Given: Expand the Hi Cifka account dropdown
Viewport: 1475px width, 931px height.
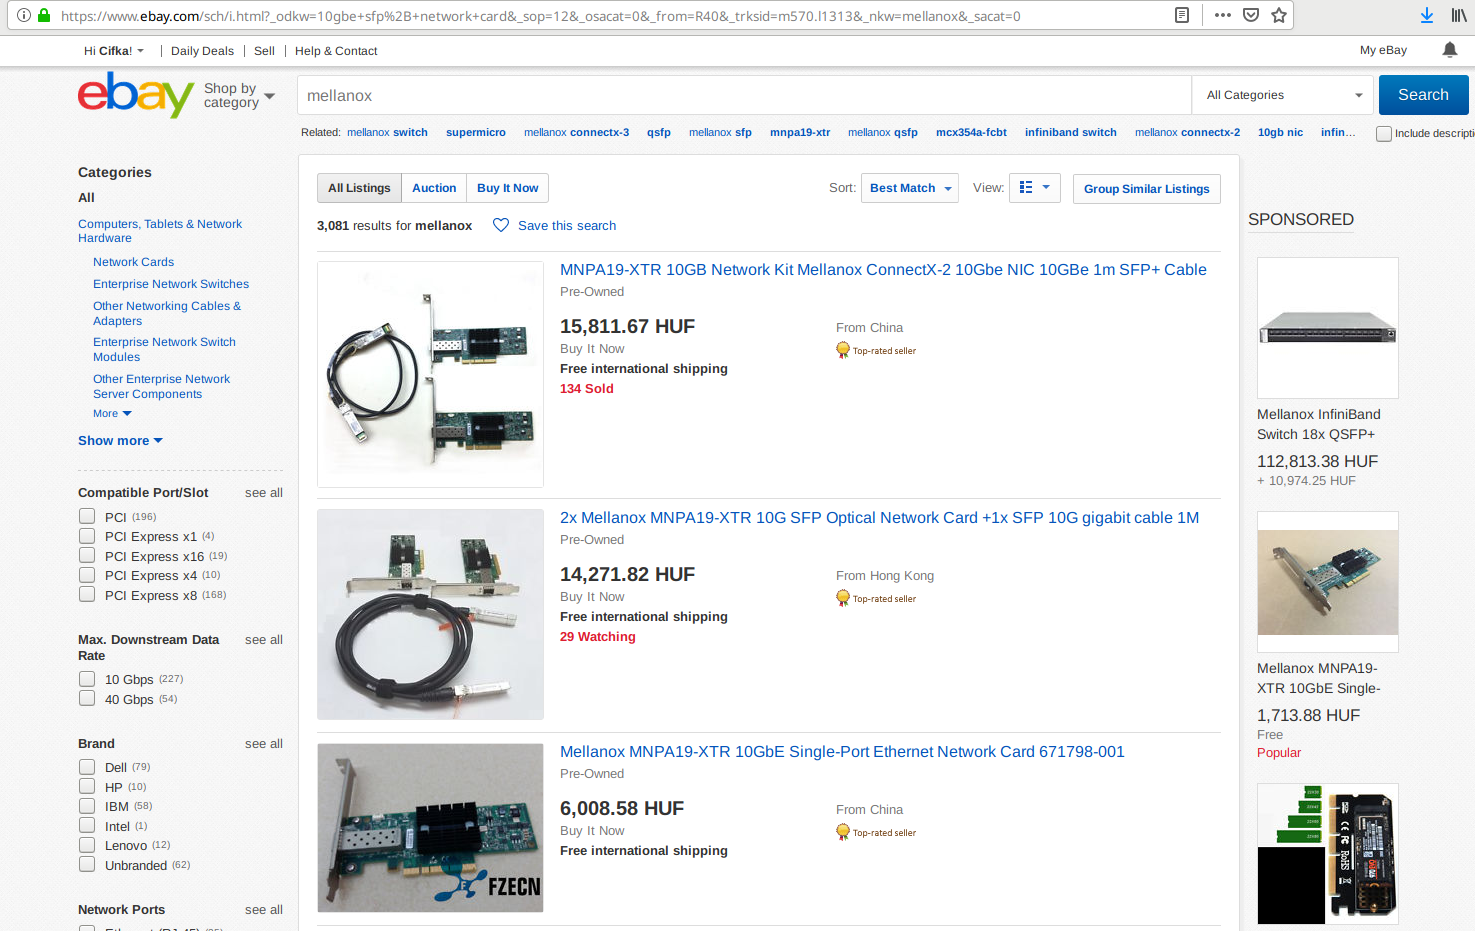Looking at the screenshot, I should 114,51.
